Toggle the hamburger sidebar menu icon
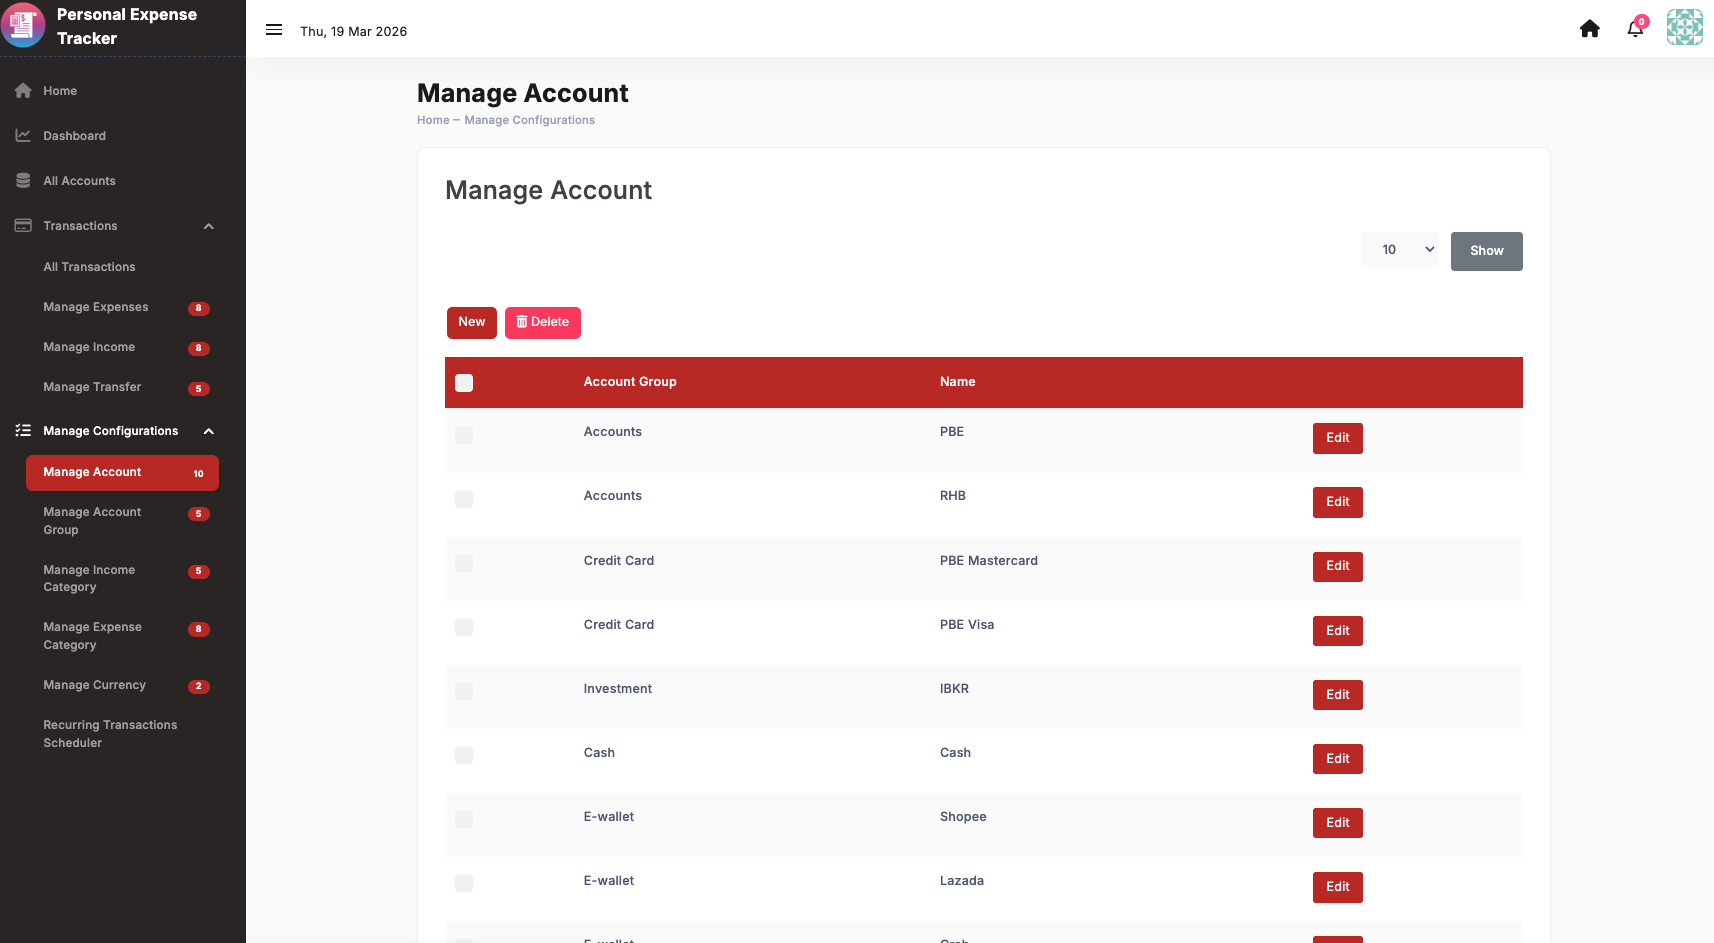Viewport: 1714px width, 943px height. (274, 30)
